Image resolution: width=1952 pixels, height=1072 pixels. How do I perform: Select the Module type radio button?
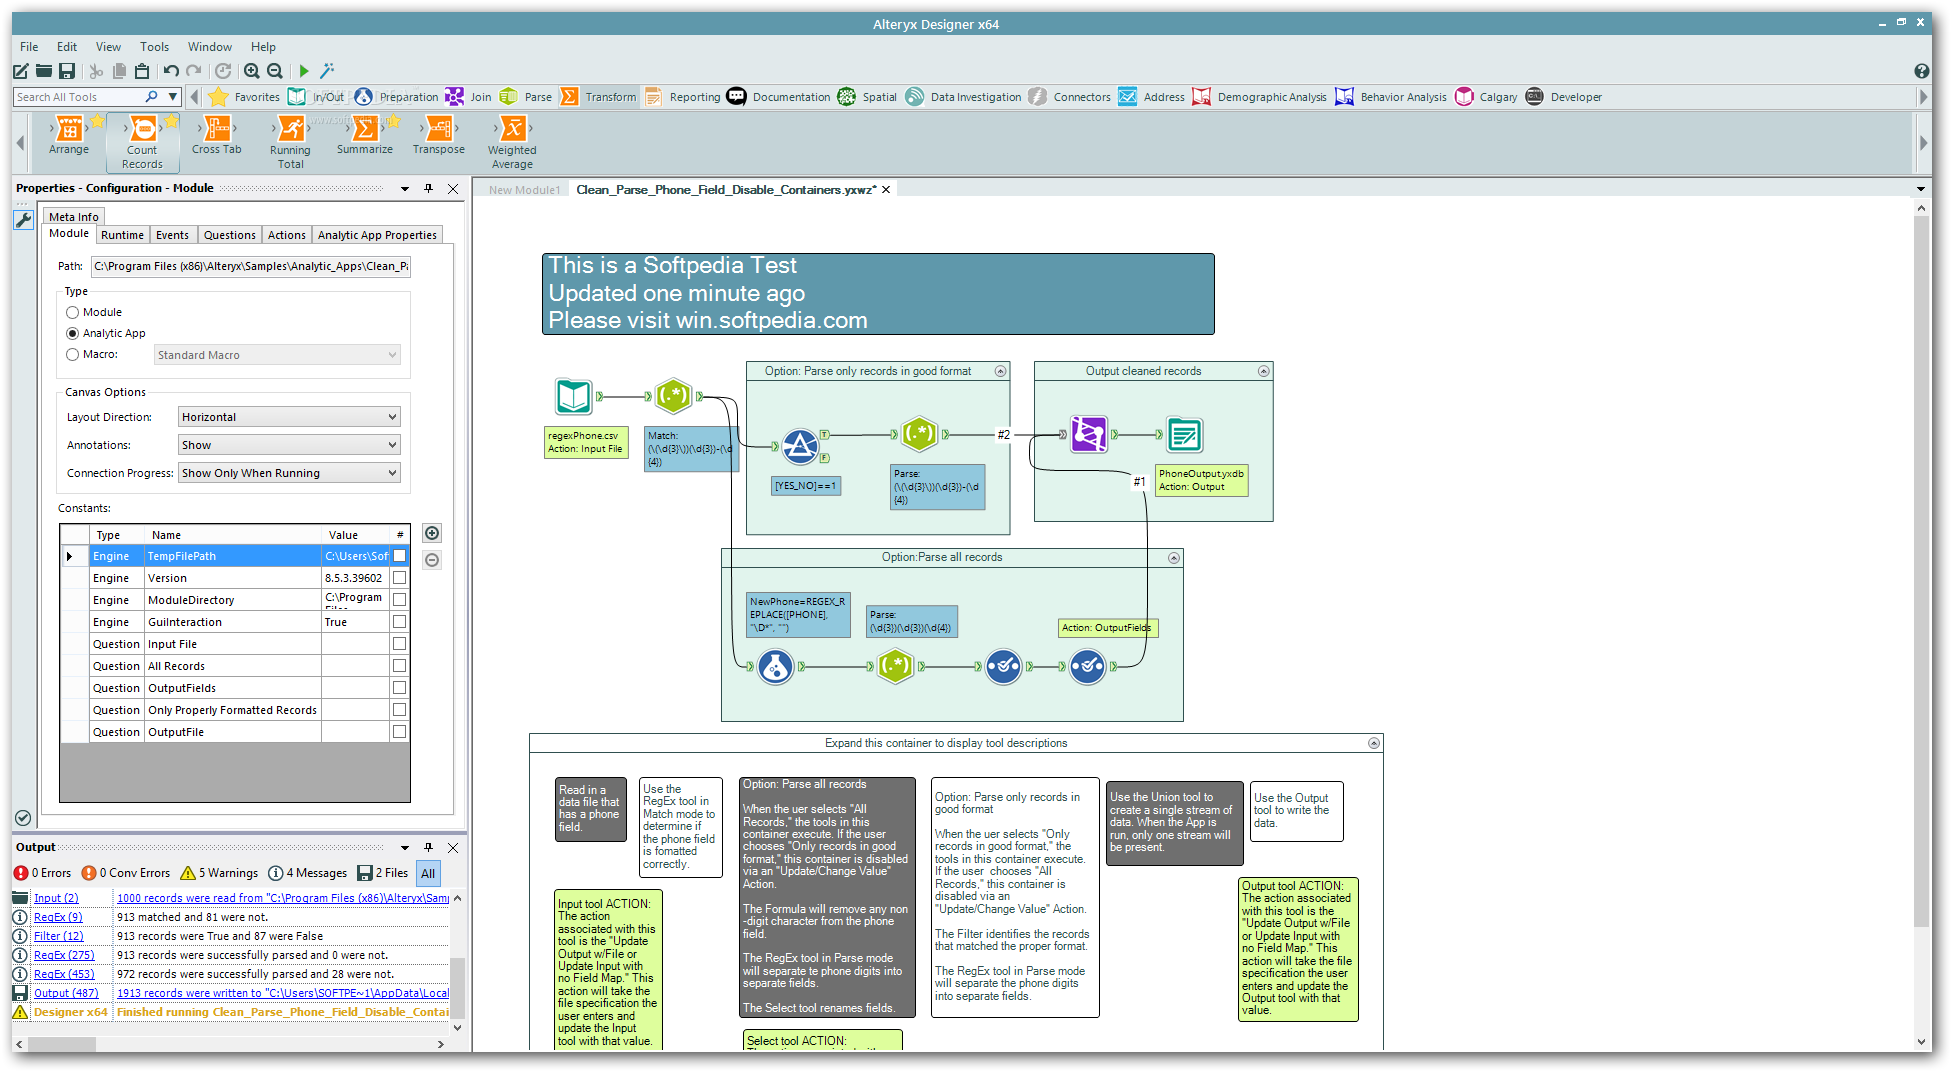tap(72, 312)
